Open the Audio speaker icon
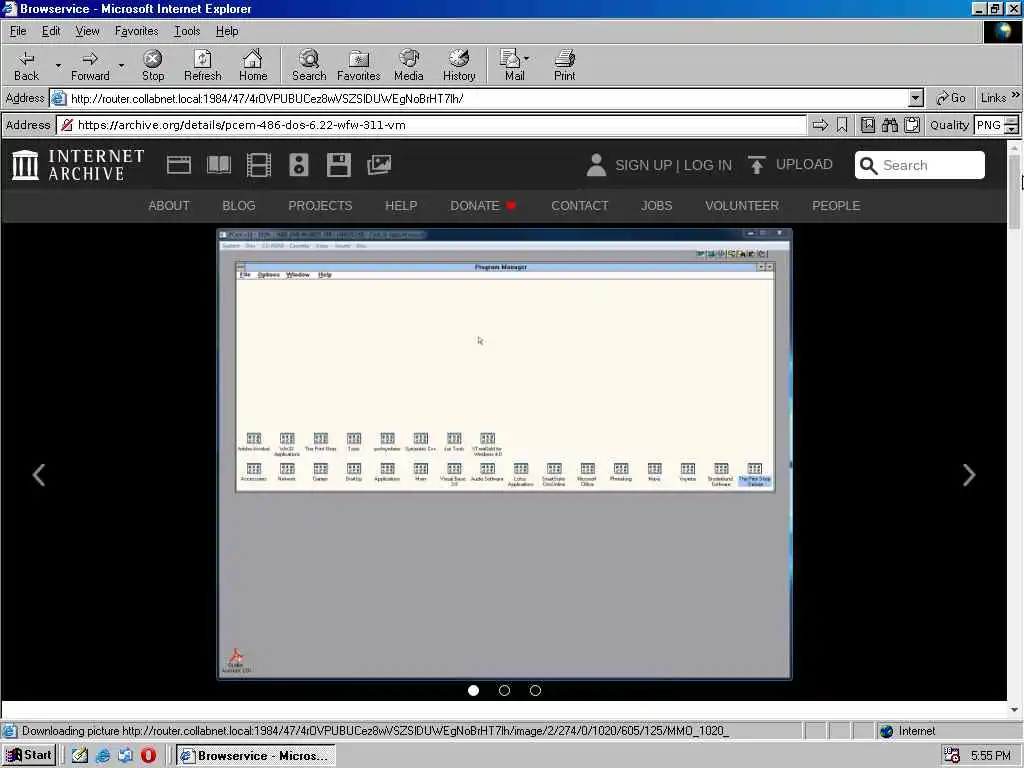This screenshot has height=768, width=1024. (x=298, y=165)
